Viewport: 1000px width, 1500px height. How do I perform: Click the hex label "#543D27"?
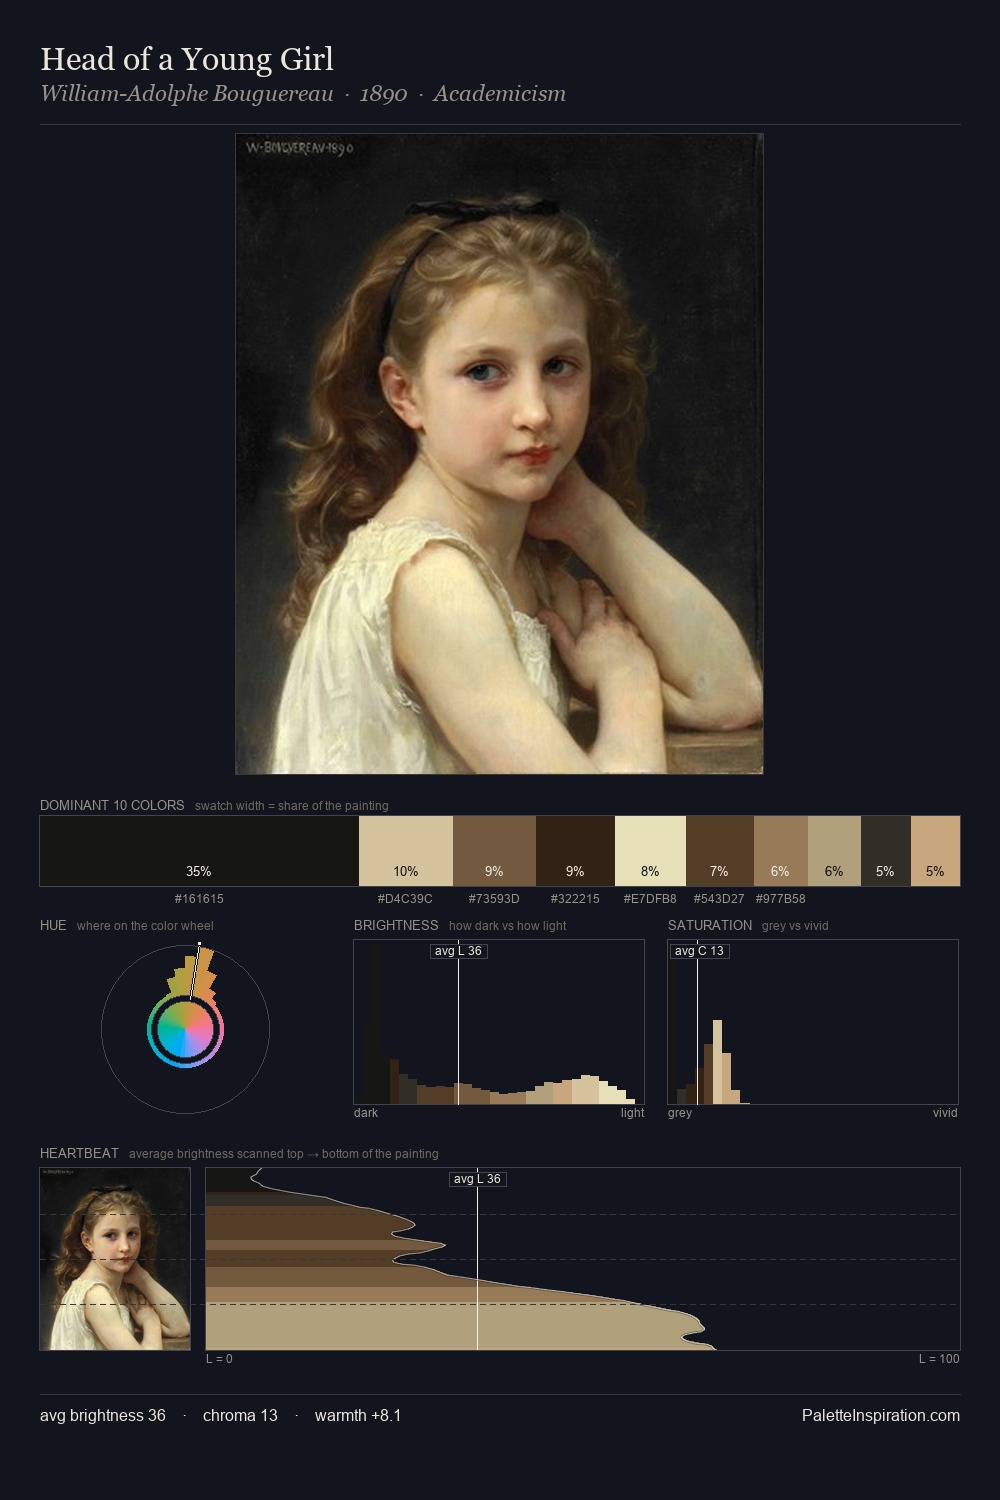pos(719,899)
